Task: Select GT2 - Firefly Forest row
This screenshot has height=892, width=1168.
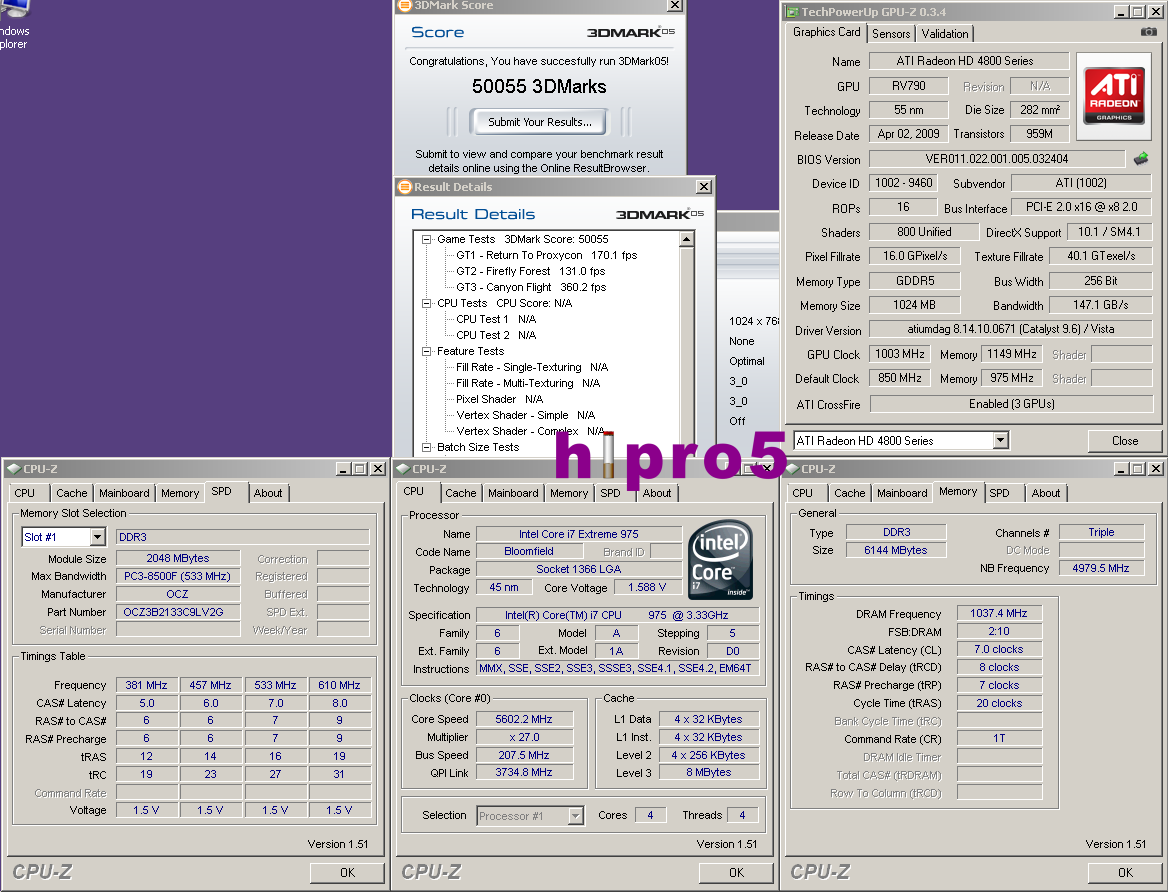Action: click(x=530, y=271)
